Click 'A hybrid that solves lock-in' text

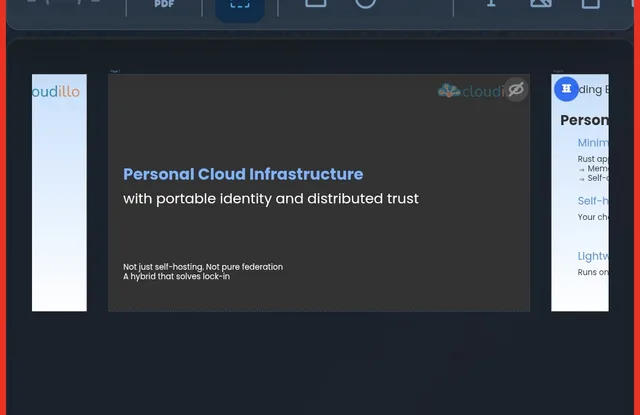[177, 277]
